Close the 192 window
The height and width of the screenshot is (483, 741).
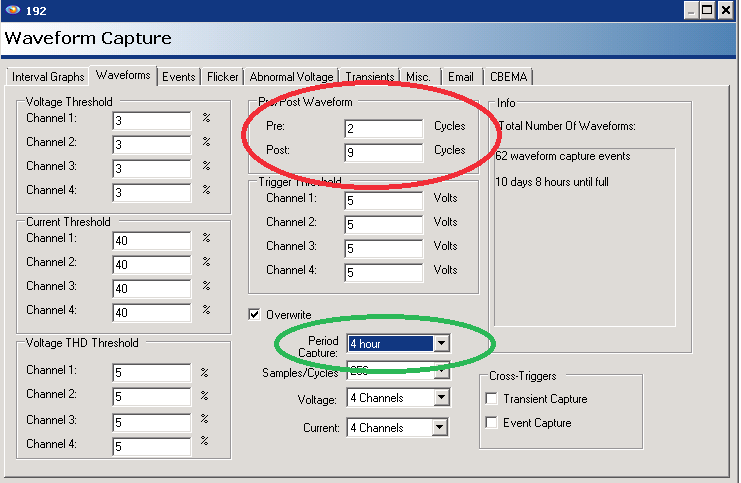click(725, 10)
